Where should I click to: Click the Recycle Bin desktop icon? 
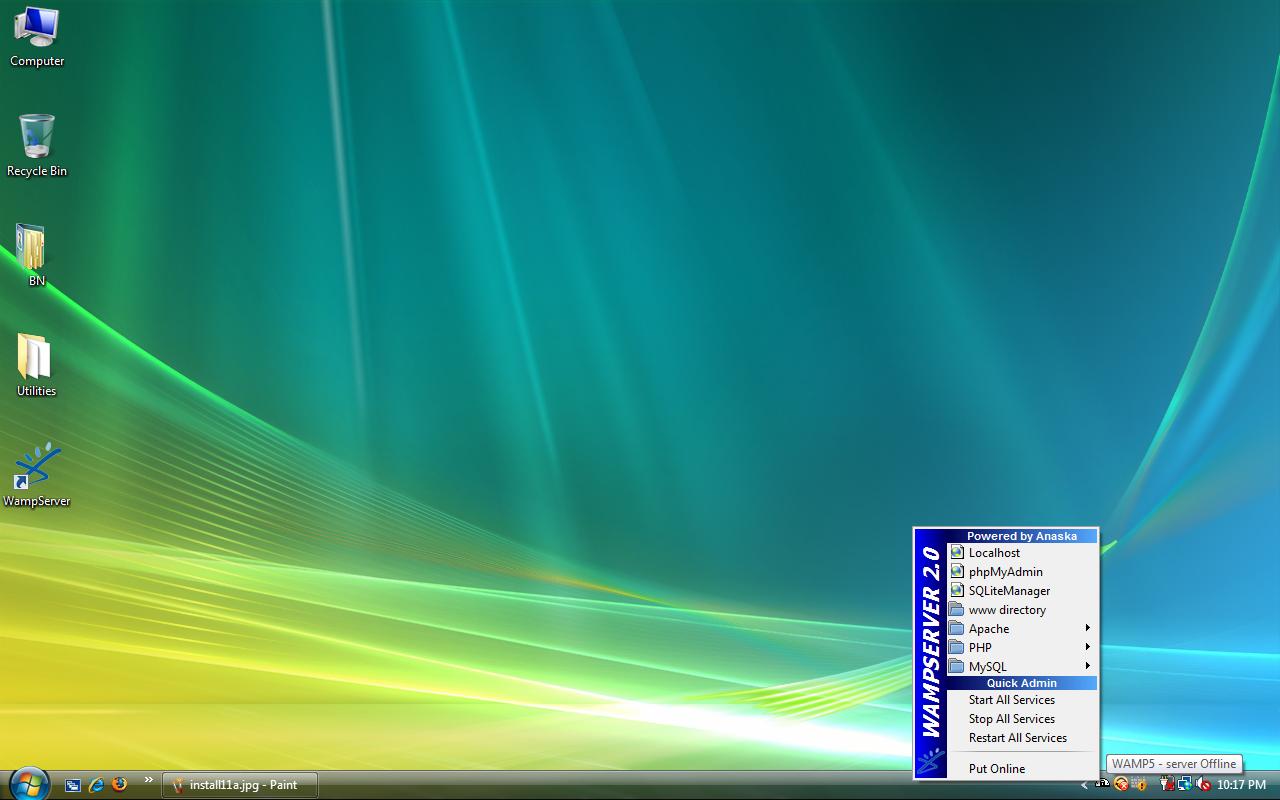37,137
